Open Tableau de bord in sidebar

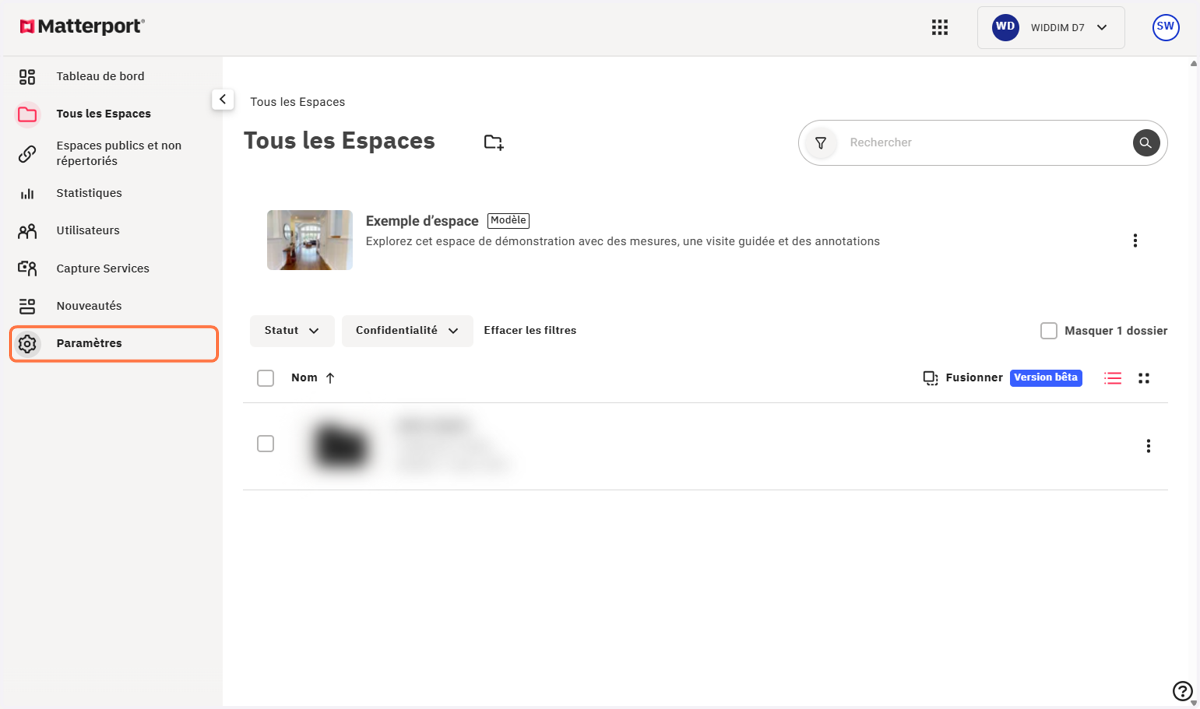100,77
